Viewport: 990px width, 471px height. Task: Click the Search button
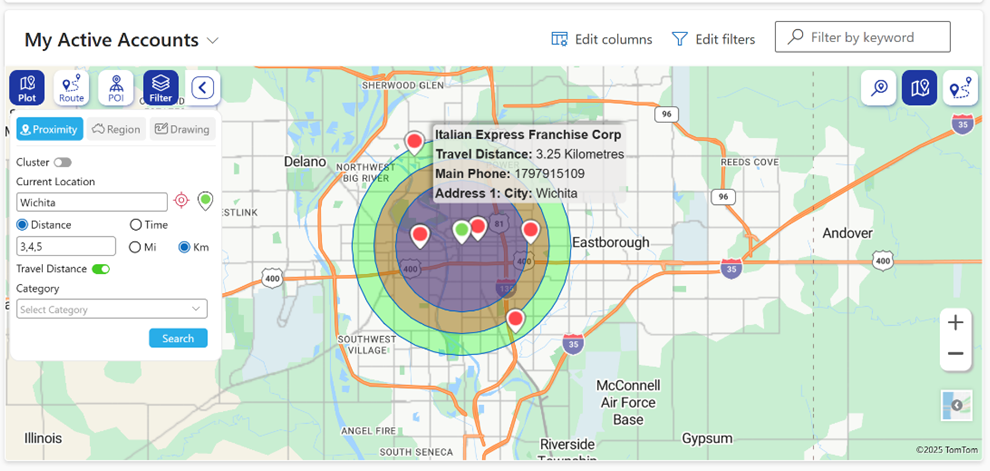point(178,338)
